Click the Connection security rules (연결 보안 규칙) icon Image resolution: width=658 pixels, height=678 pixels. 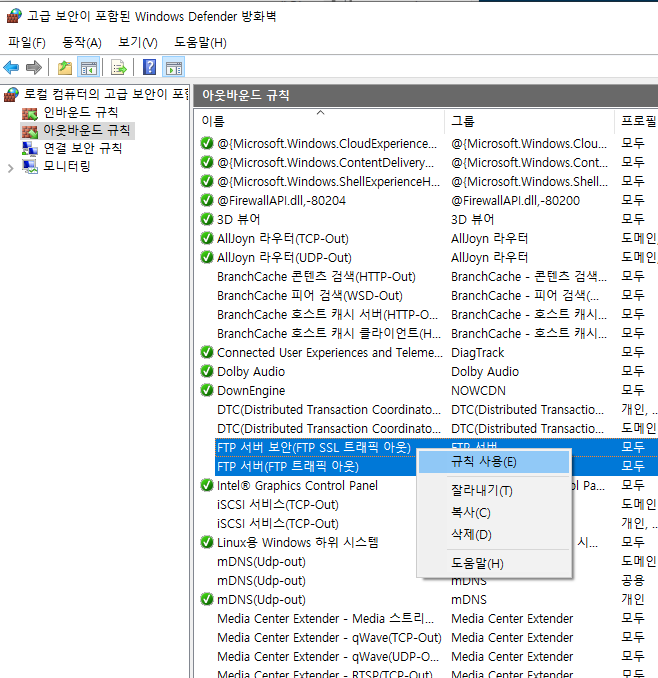30,148
